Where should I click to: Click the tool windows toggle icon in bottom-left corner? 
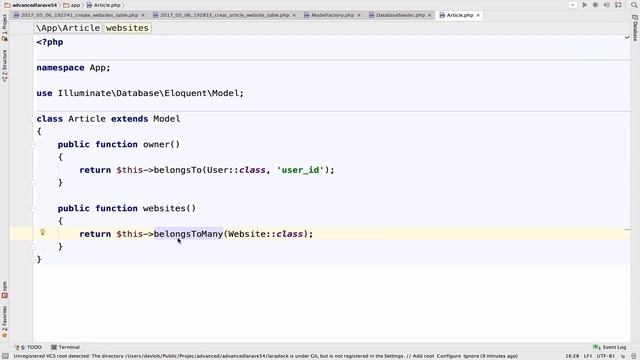tap(5, 356)
